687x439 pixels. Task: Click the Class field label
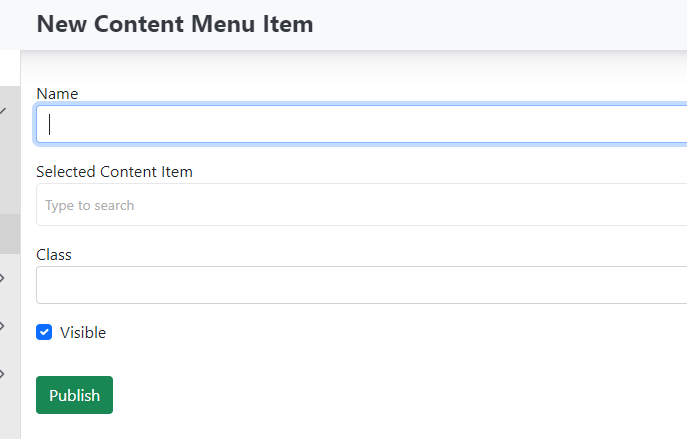[x=54, y=254]
